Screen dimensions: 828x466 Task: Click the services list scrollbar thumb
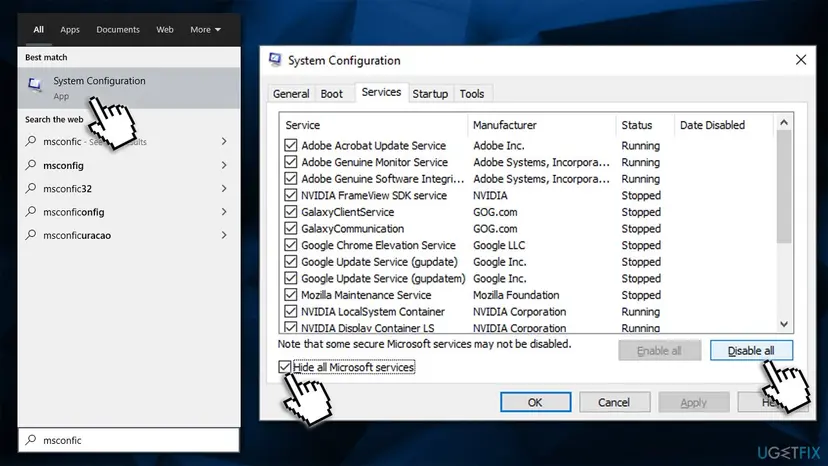(x=784, y=186)
